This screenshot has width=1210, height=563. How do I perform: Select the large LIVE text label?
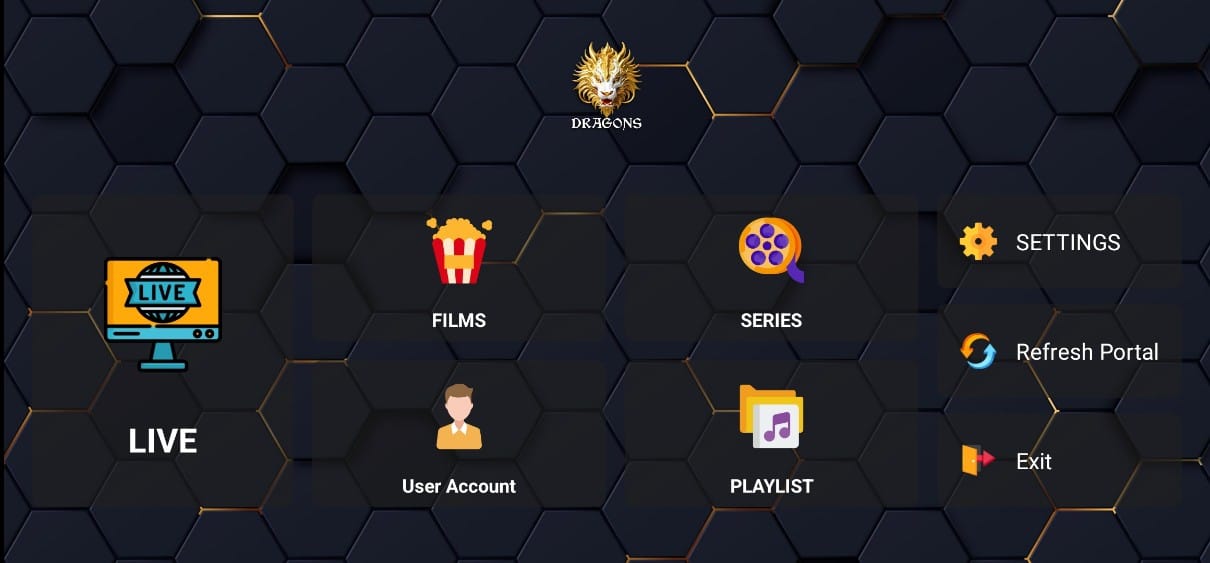coord(163,441)
